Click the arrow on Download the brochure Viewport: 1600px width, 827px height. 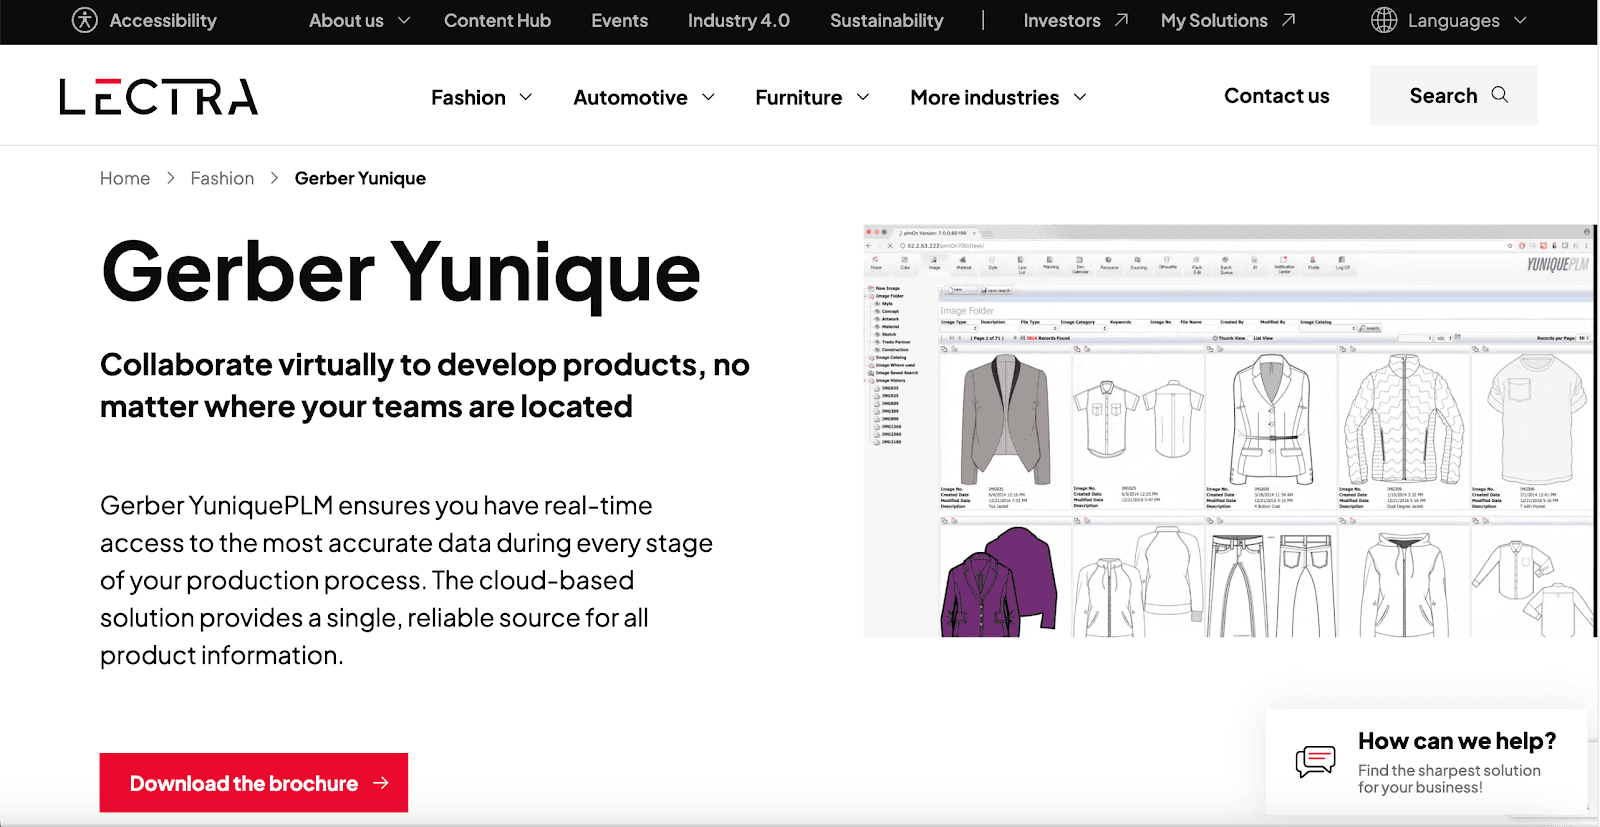tap(380, 783)
